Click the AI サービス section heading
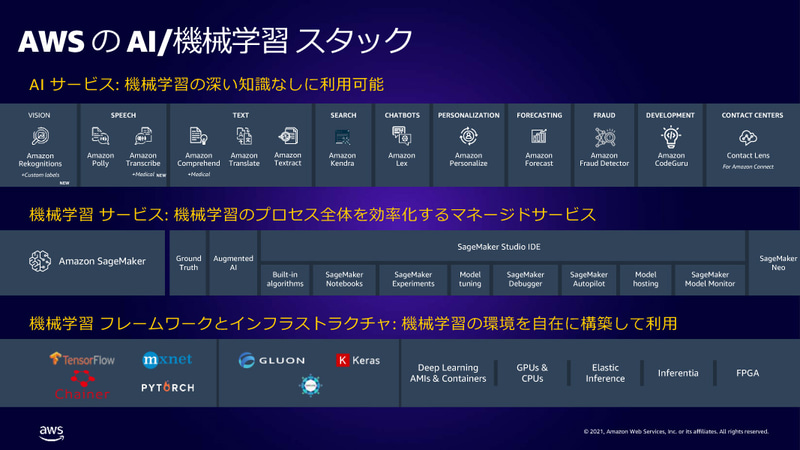 [206, 84]
